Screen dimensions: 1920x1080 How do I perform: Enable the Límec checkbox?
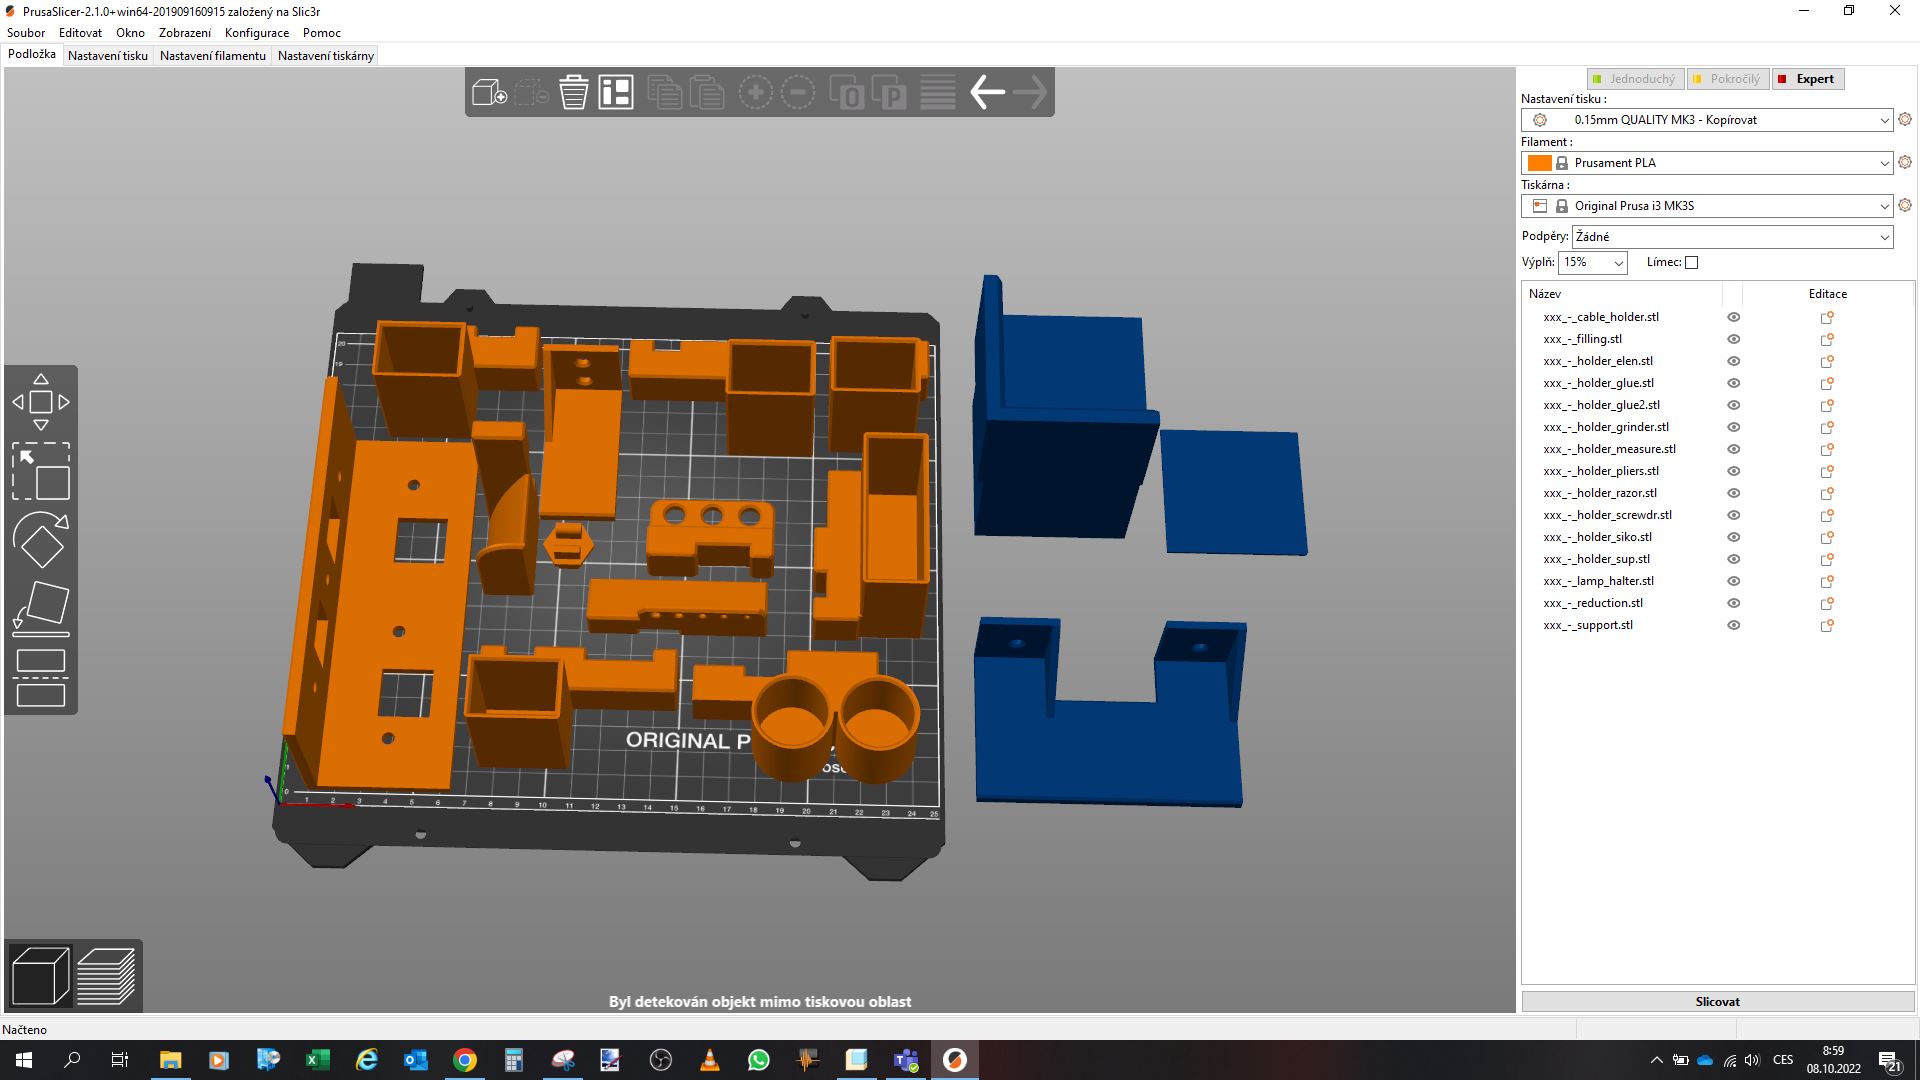click(x=1691, y=263)
